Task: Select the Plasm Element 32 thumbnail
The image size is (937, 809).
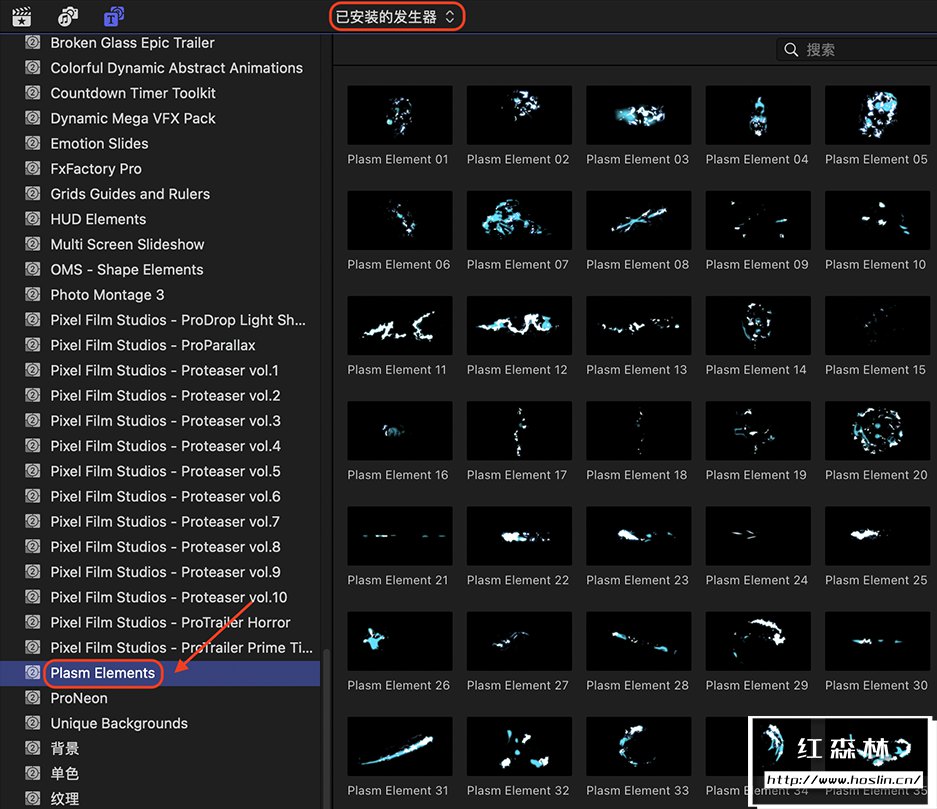Action: tap(519, 746)
